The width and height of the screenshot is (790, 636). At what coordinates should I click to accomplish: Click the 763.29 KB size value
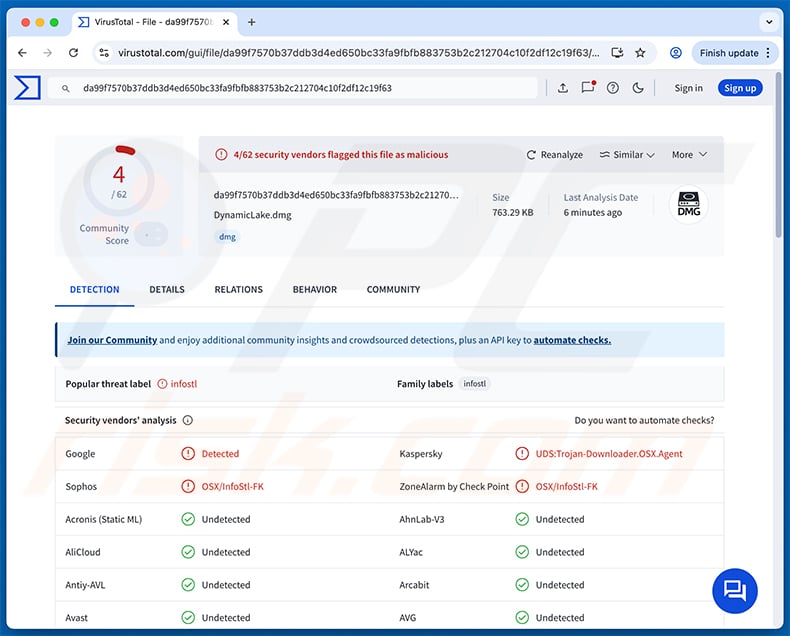[512, 213]
